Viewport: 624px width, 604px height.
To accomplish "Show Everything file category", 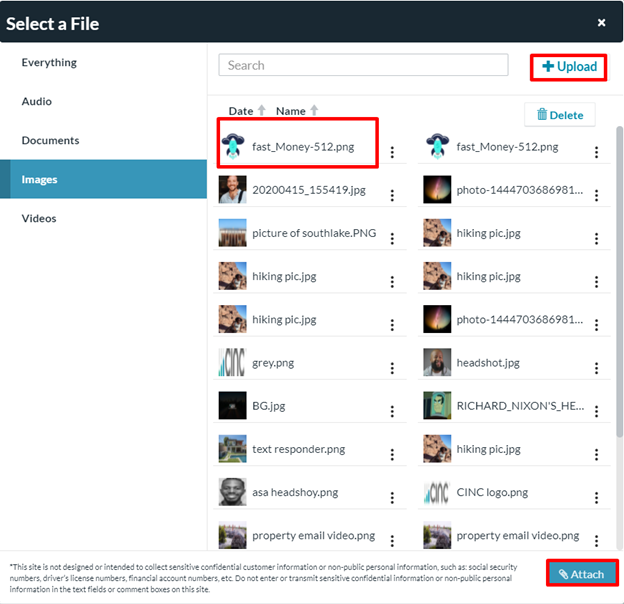I will pyautogui.click(x=103, y=62).
